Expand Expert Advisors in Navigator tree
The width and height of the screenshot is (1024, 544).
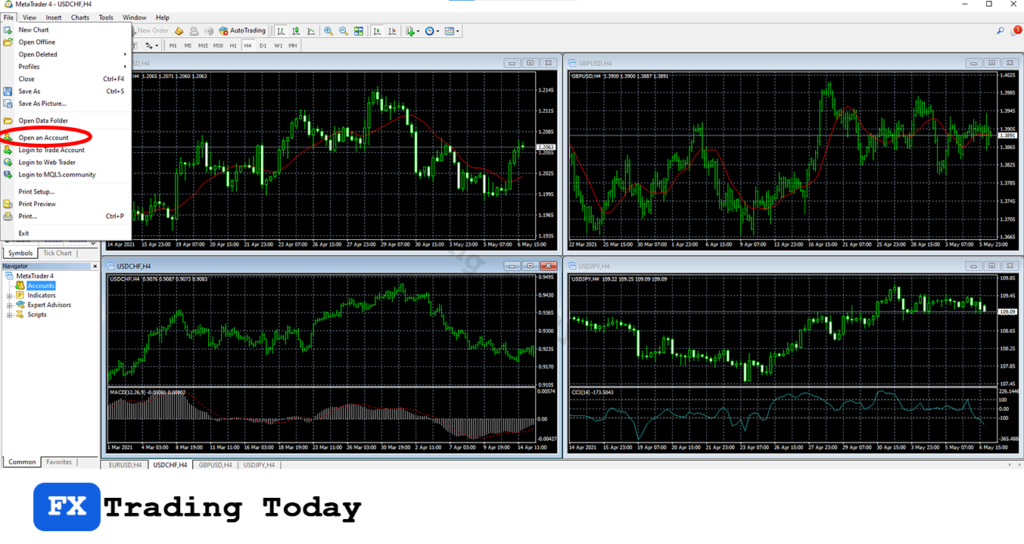(10, 305)
